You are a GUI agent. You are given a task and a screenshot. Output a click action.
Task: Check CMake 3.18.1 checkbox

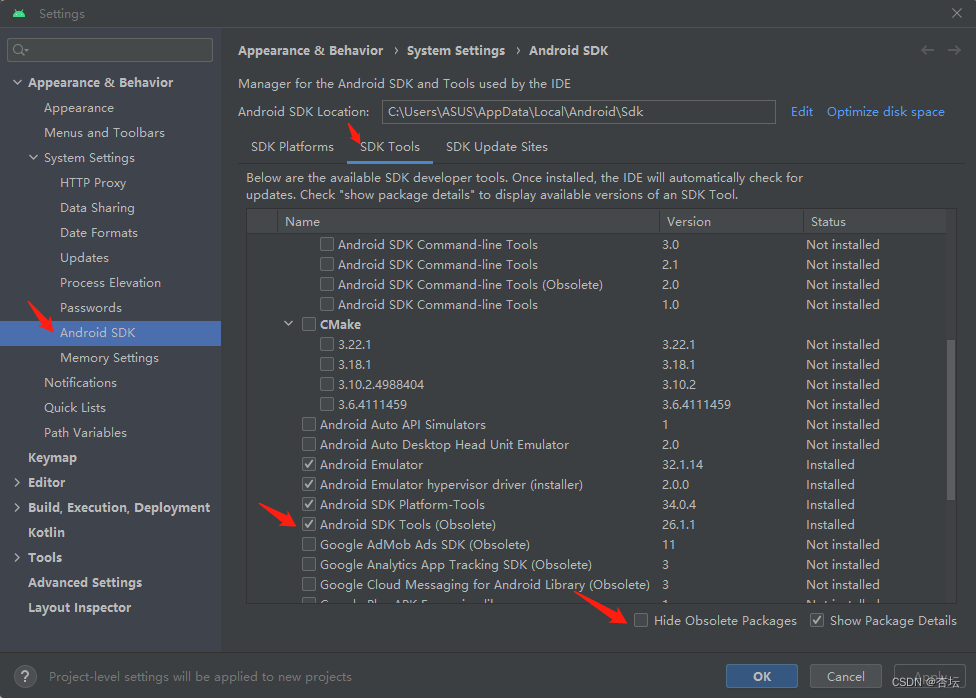pyautogui.click(x=327, y=364)
